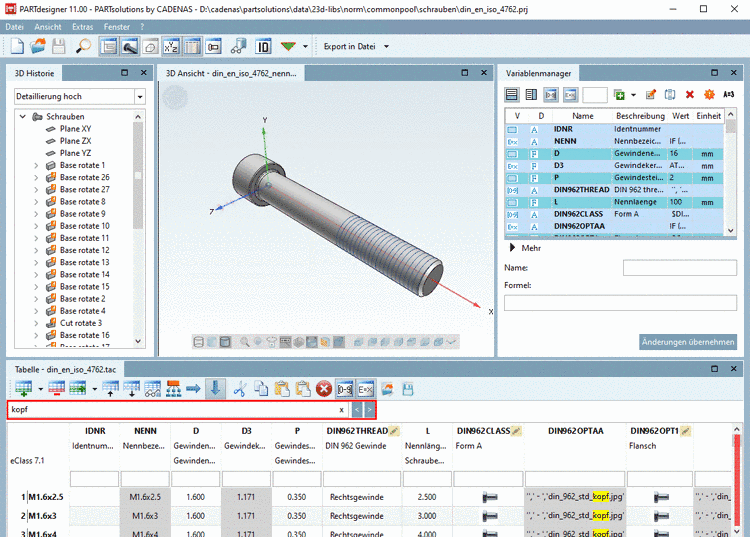The width and height of the screenshot is (750, 537).
Task: Click the ID icon in main toolbar
Action: pos(263,46)
